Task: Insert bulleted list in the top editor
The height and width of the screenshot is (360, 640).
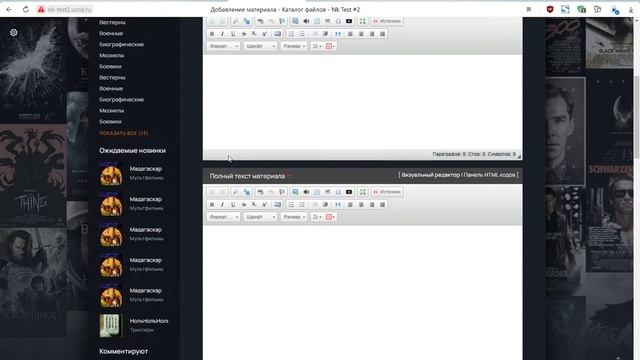Action: (302, 34)
